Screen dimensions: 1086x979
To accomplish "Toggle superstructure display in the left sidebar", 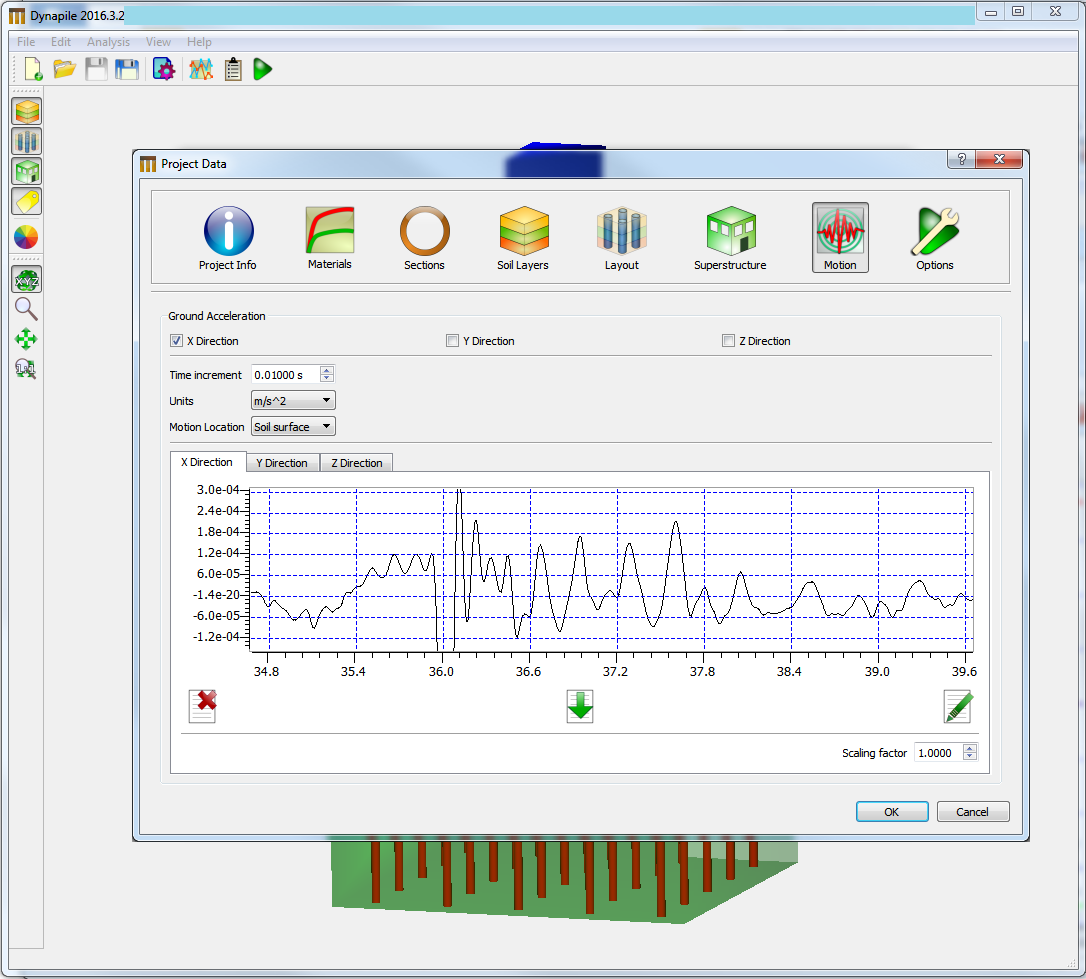I will coord(27,171).
